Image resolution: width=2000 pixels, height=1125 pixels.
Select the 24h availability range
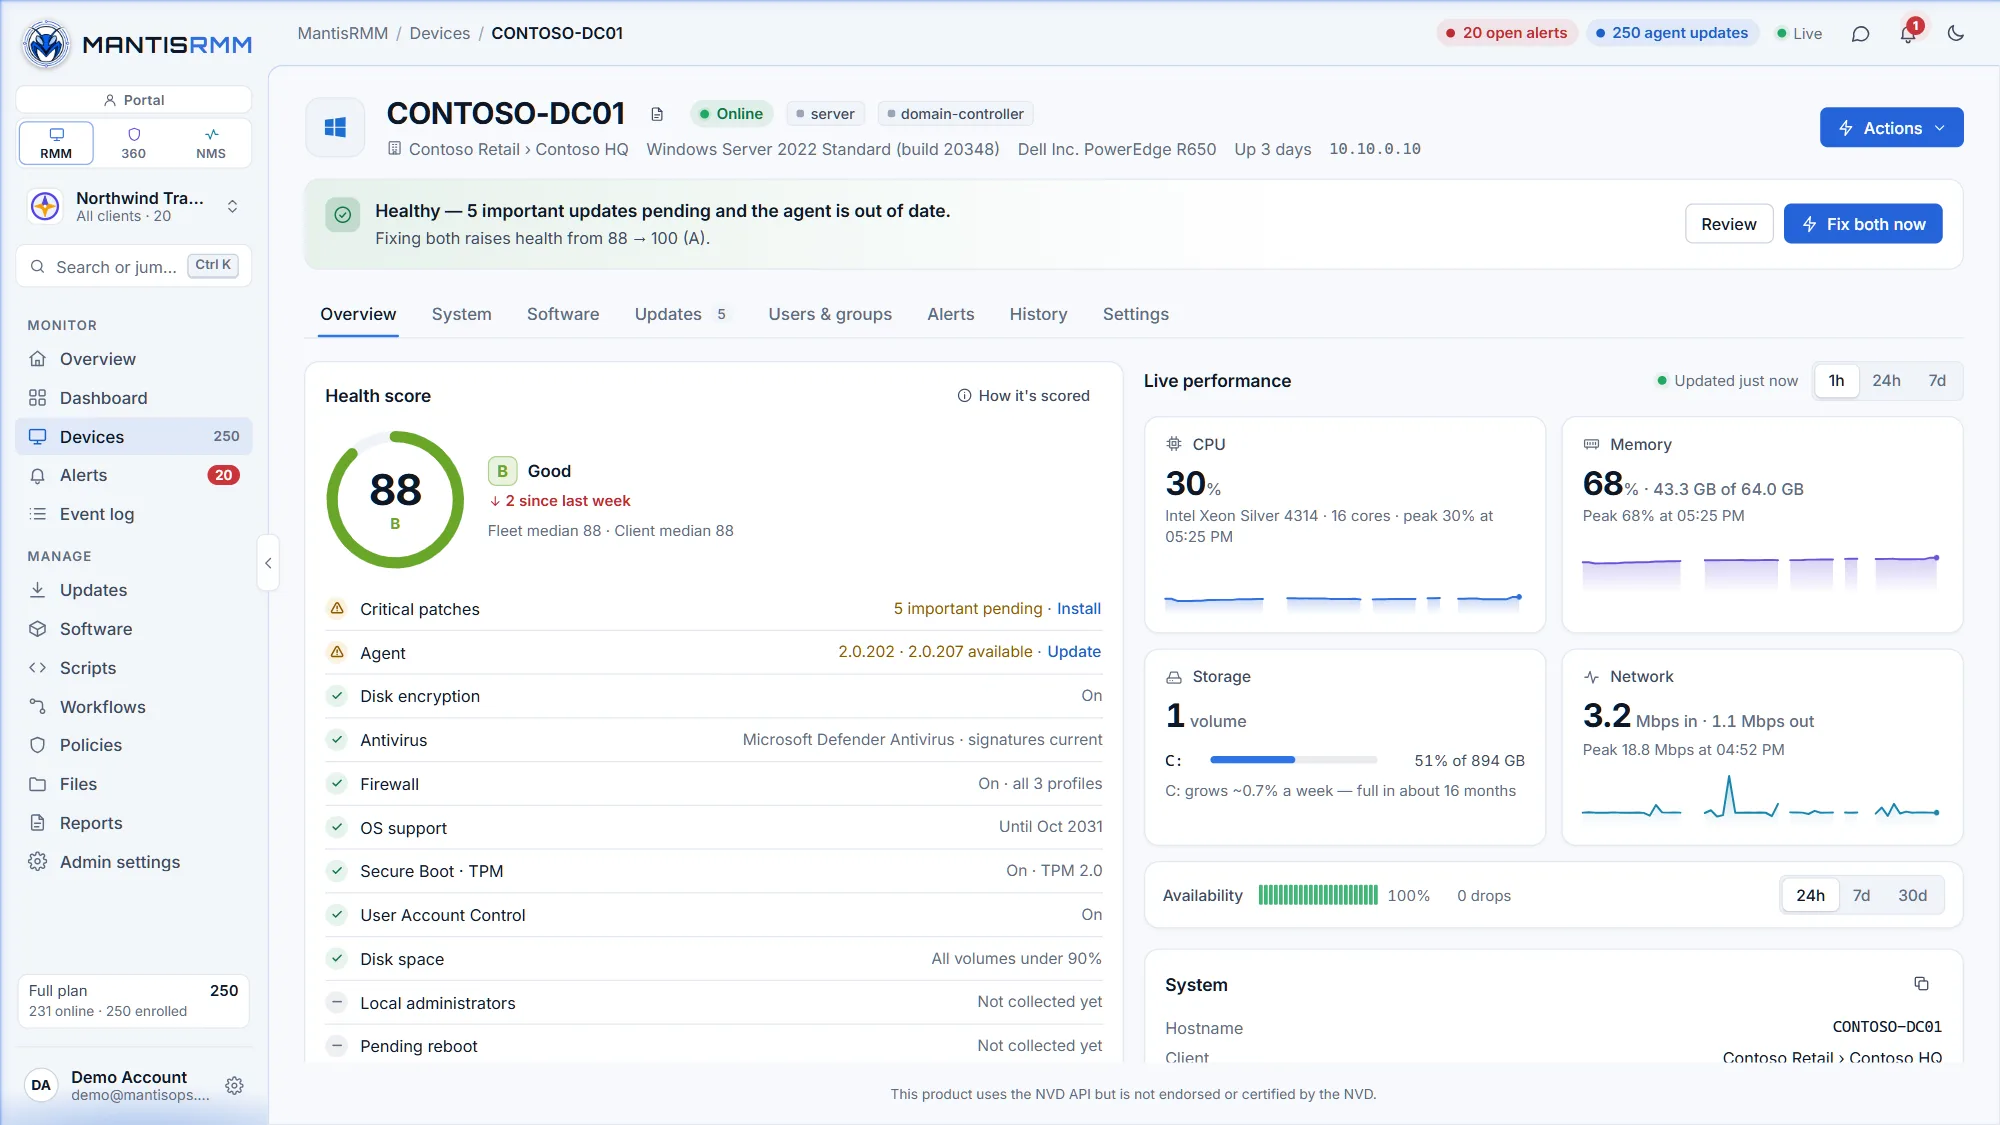1810,896
